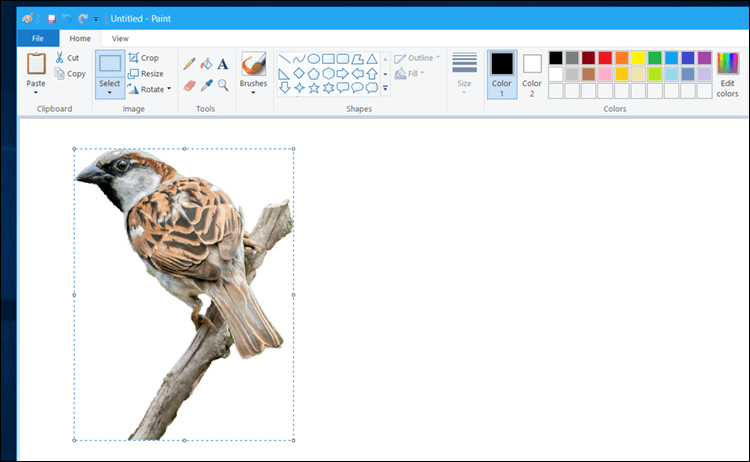Screen dimensions: 750x462
Task: Choose the Hexagon shape
Action: [x=328, y=74]
